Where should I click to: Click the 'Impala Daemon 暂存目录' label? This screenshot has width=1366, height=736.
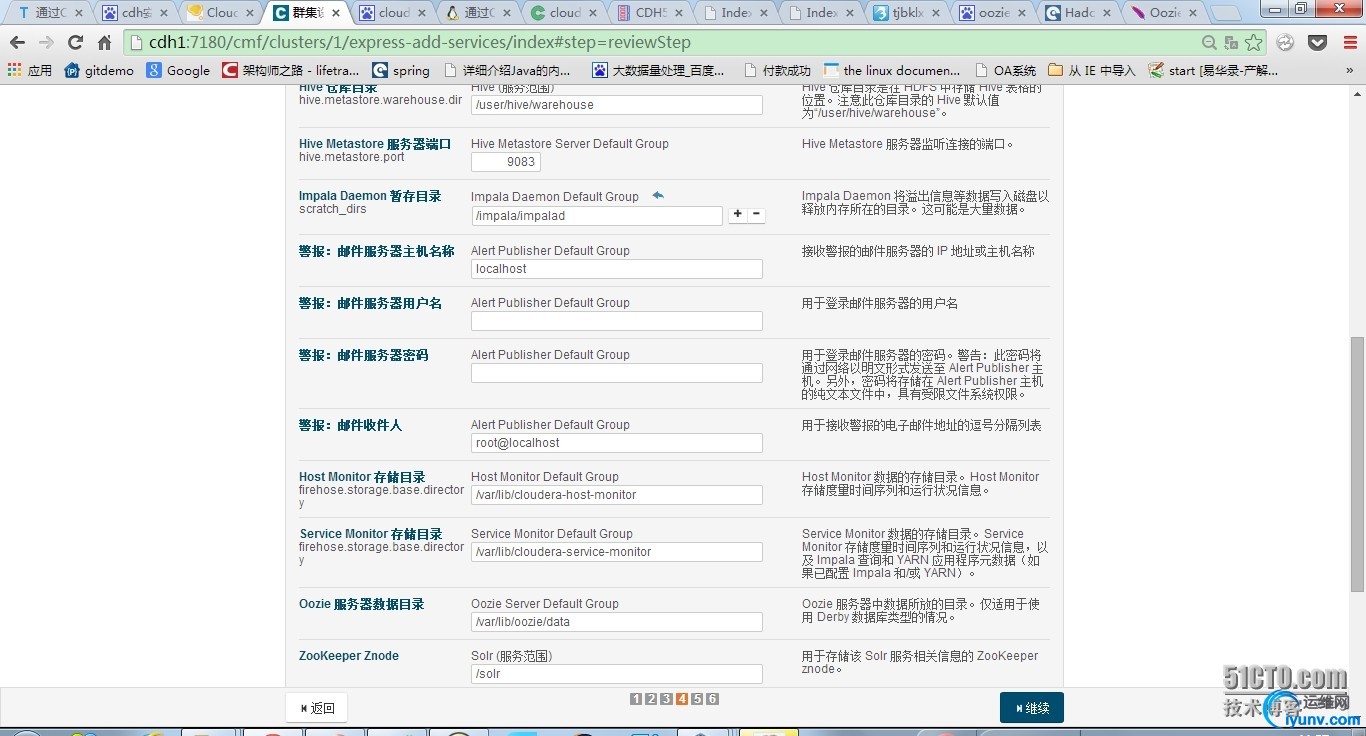point(370,196)
